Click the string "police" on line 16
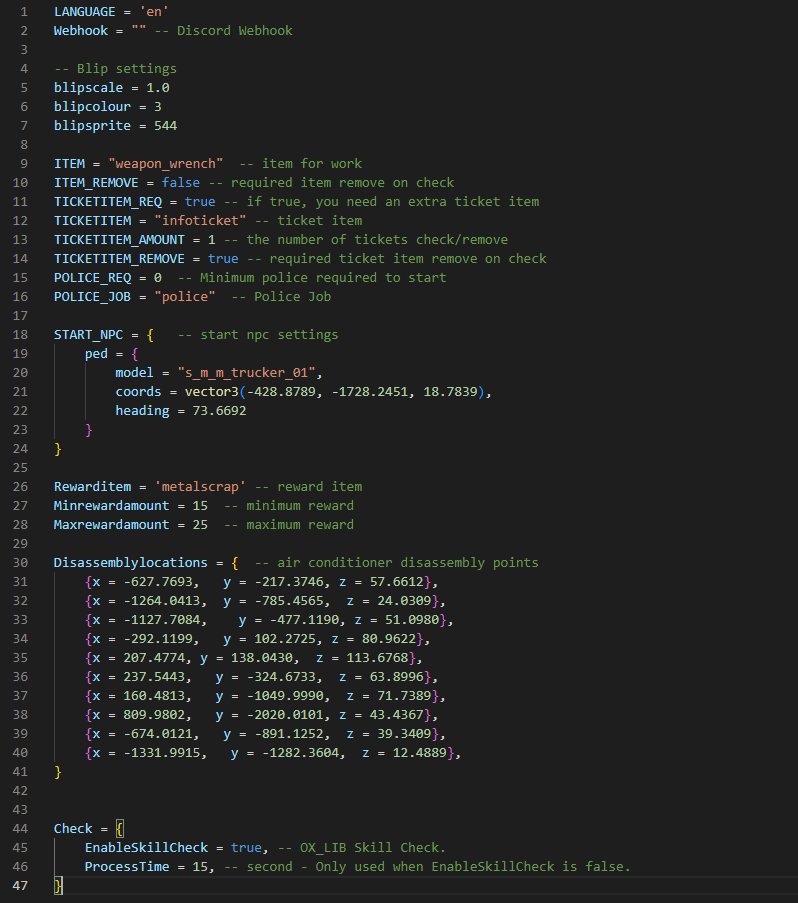Image resolution: width=798 pixels, height=903 pixels. click(x=185, y=297)
